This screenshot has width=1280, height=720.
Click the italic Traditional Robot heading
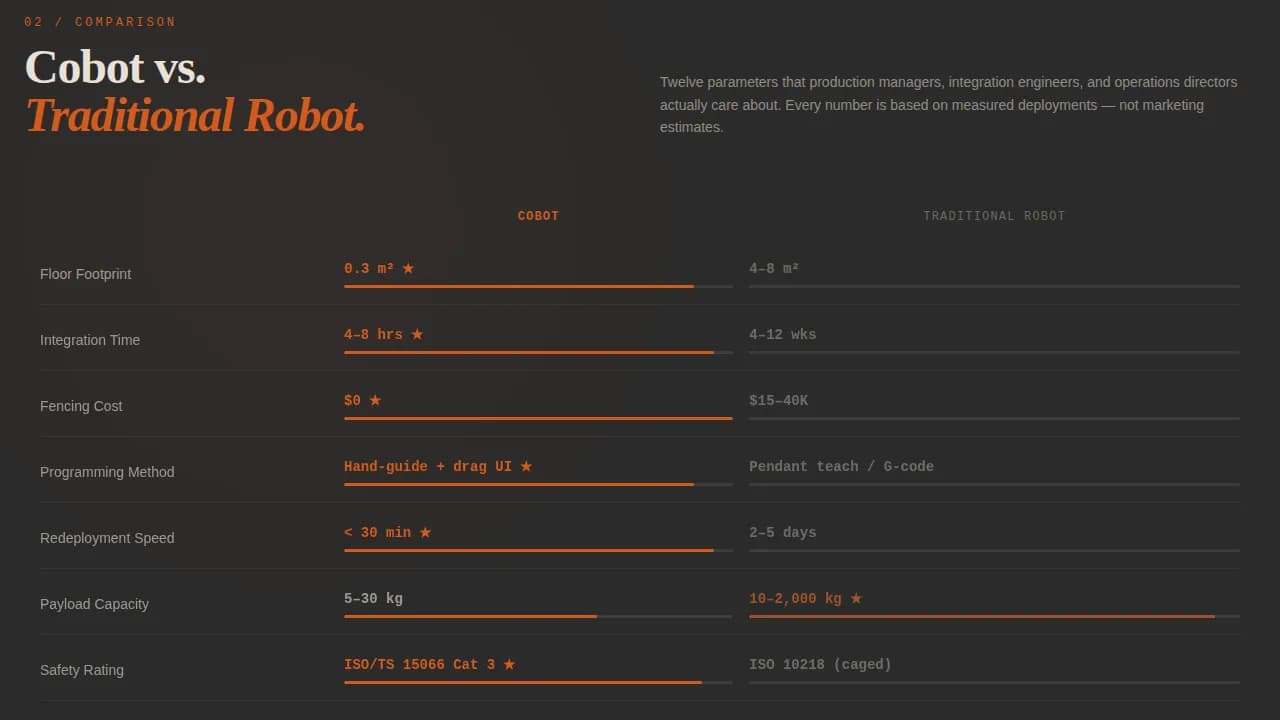coord(196,115)
